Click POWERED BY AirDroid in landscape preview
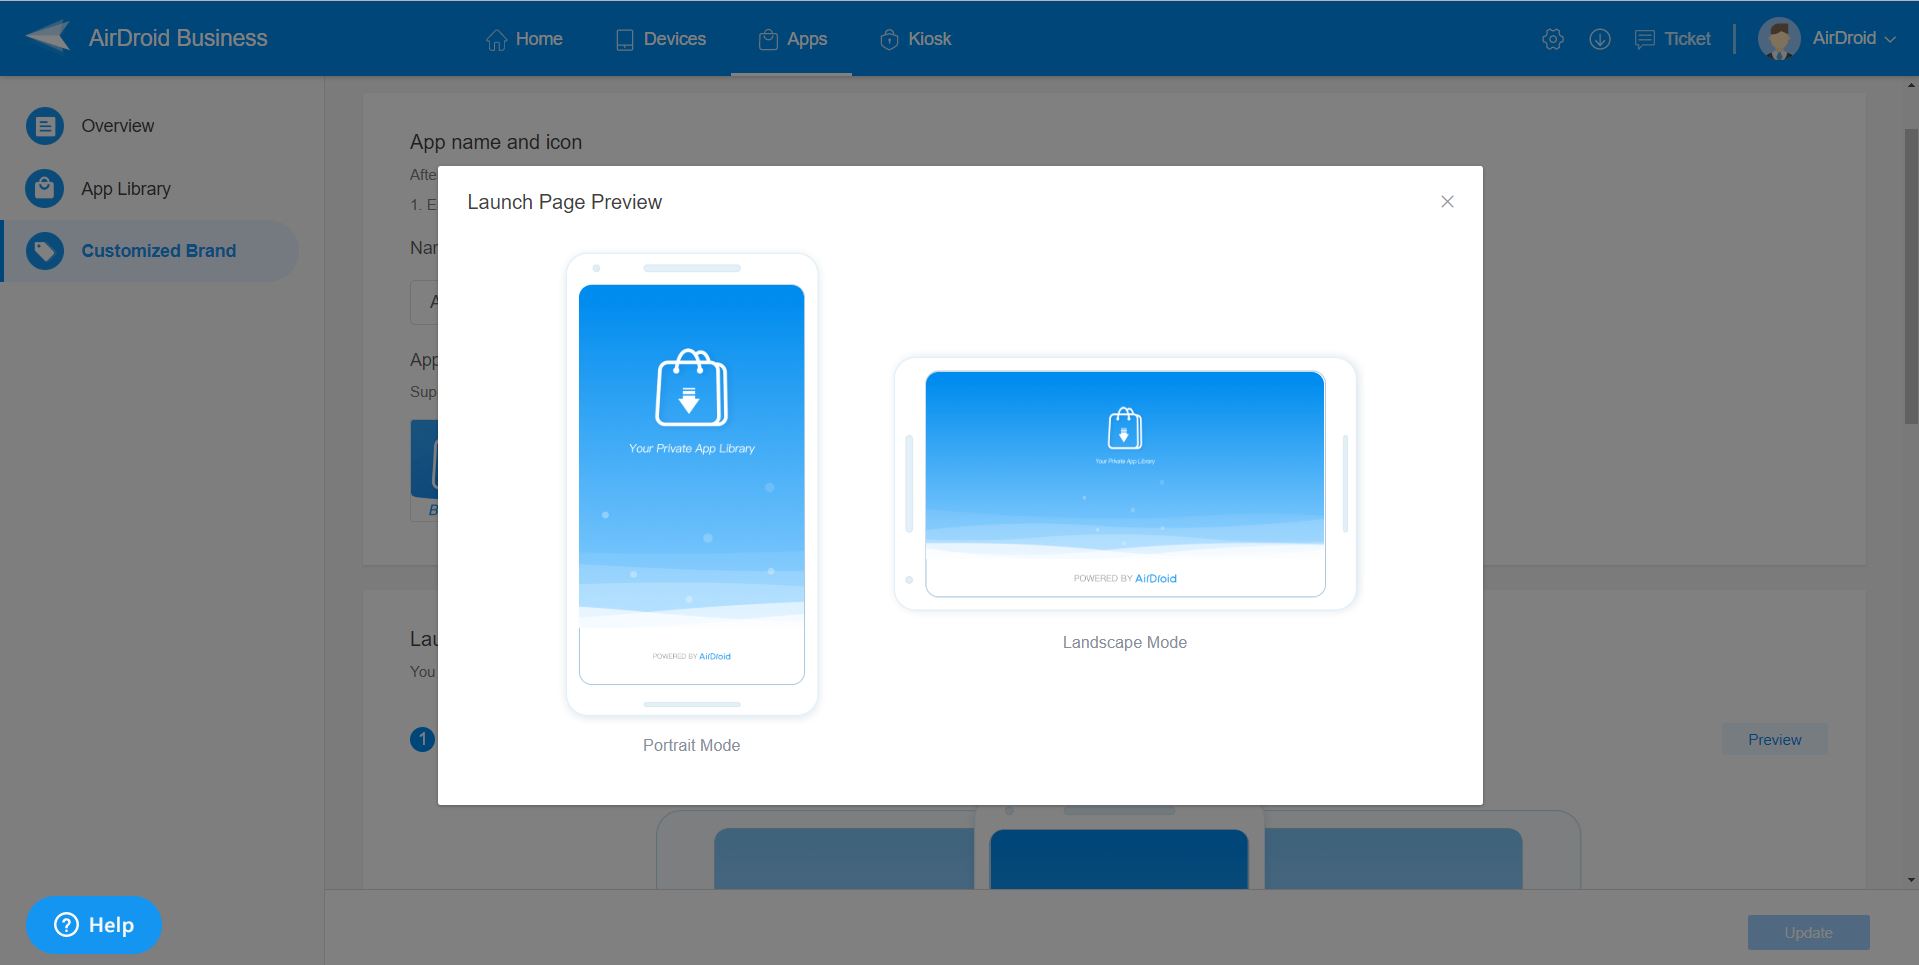Image resolution: width=1919 pixels, height=965 pixels. [1125, 578]
